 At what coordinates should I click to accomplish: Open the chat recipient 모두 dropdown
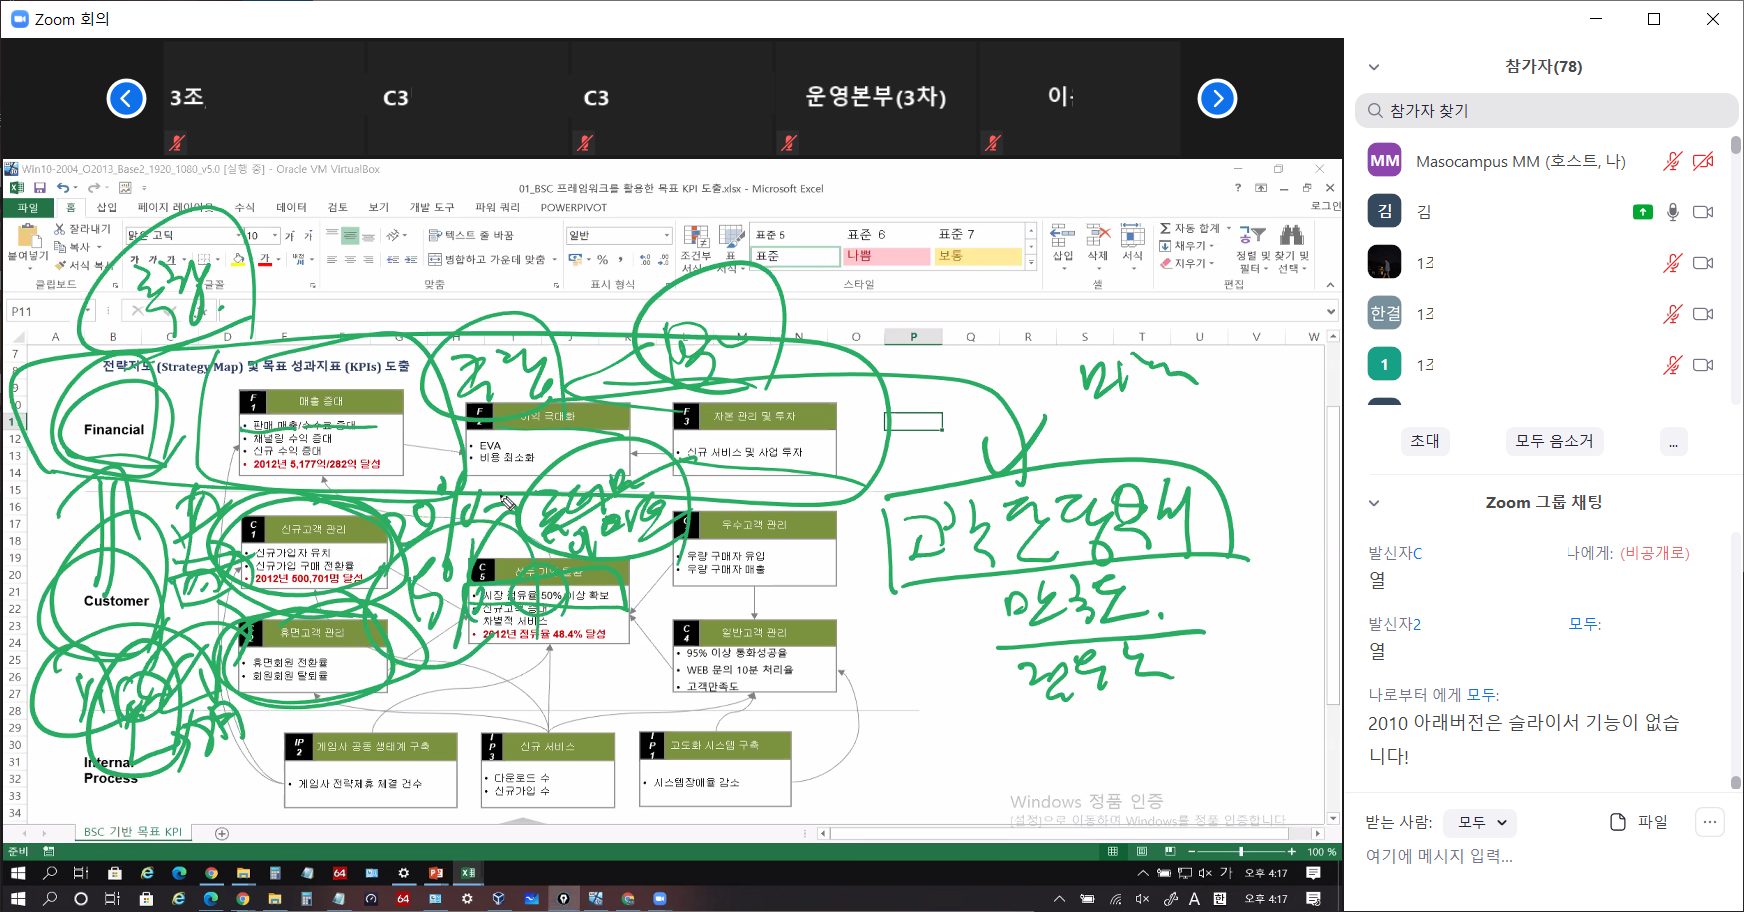[x=1482, y=822]
